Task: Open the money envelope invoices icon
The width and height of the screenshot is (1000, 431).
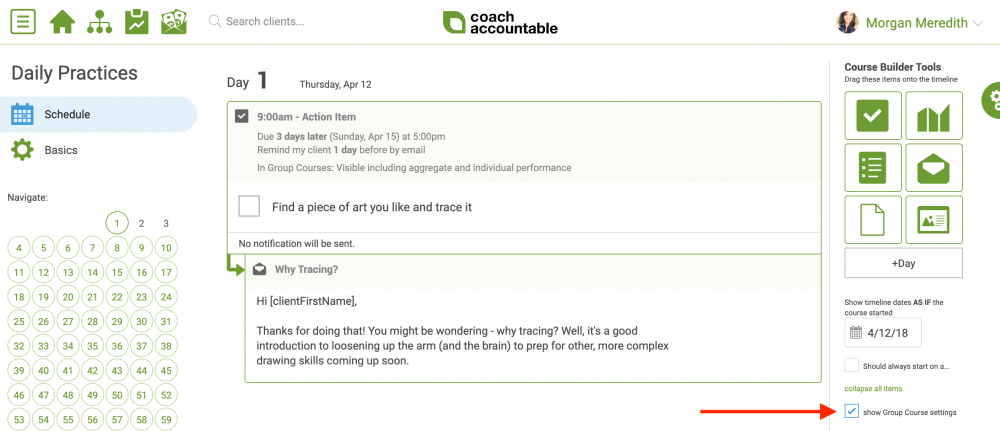Action: [173, 22]
